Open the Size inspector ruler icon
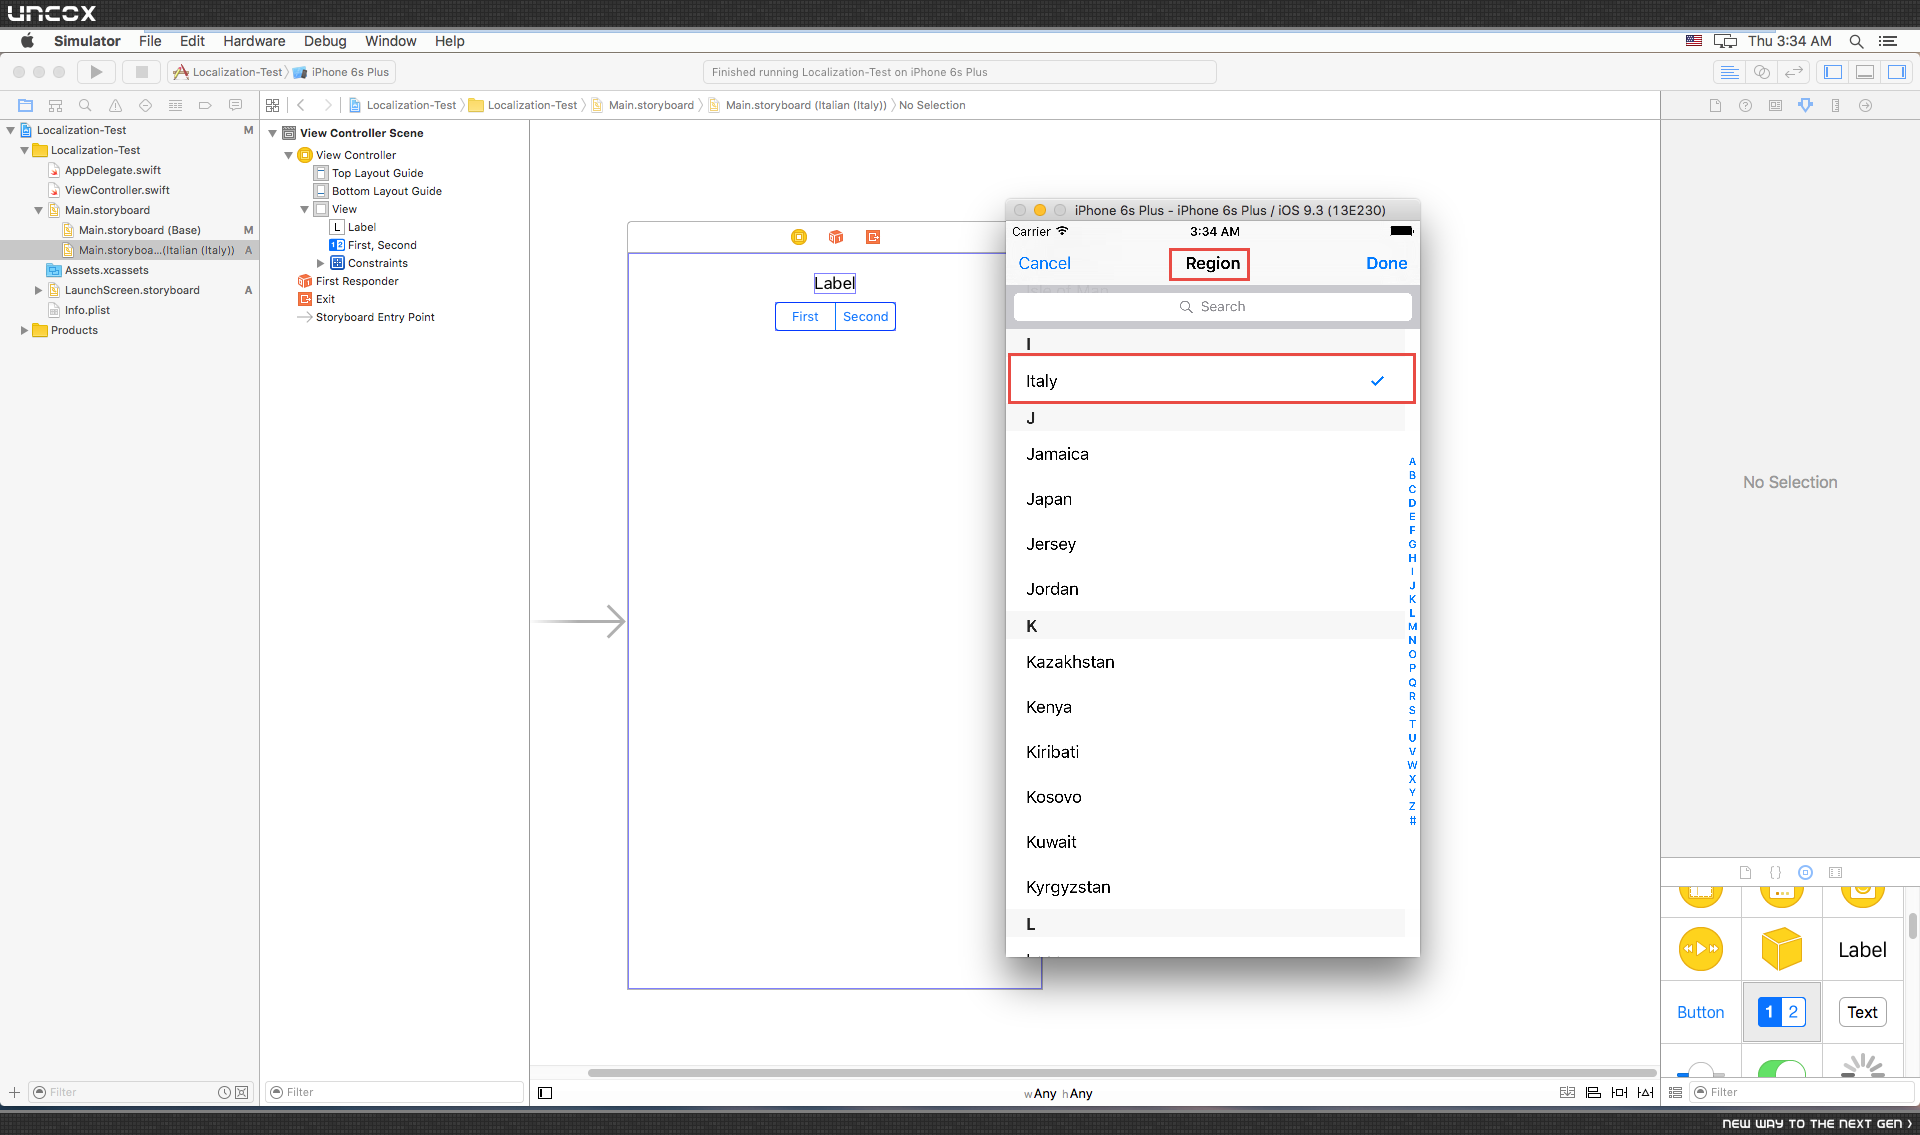Image resolution: width=1920 pixels, height=1135 pixels. [1836, 105]
